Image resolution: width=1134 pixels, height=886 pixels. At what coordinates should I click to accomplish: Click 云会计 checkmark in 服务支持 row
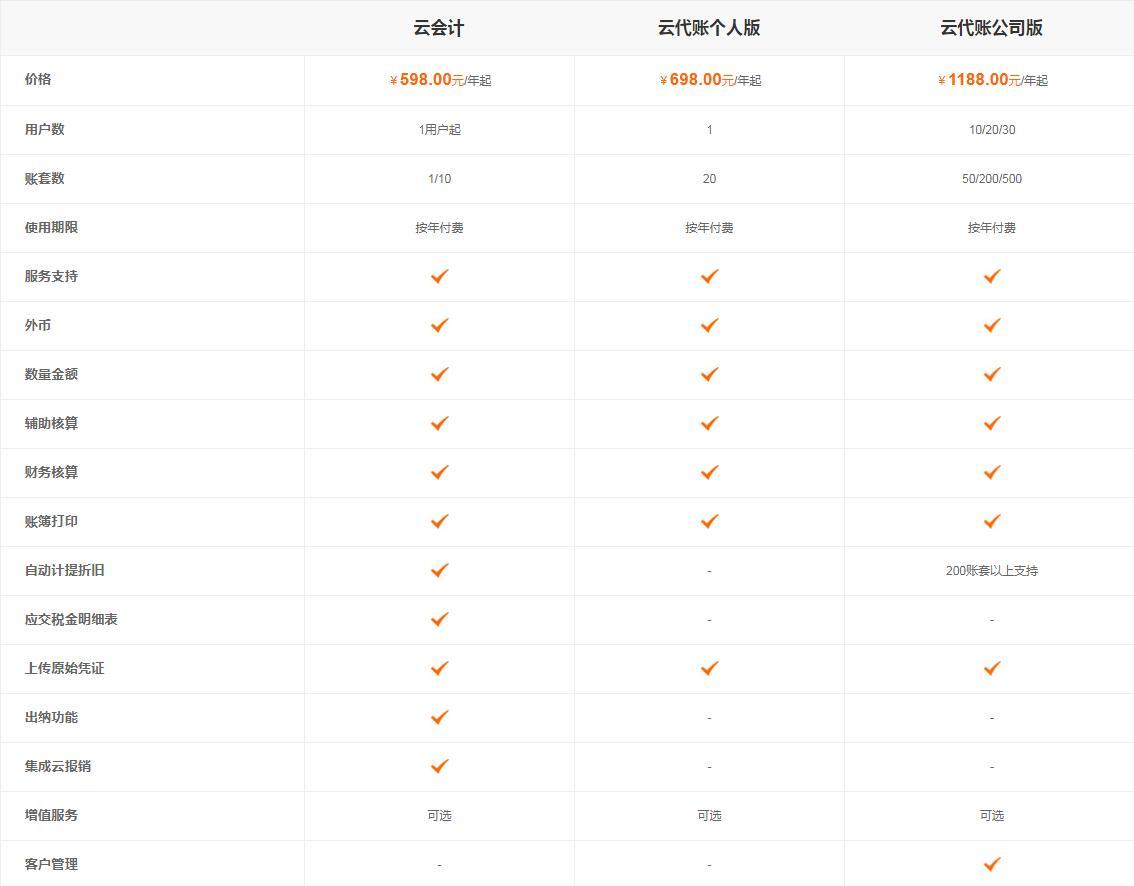[x=439, y=276]
